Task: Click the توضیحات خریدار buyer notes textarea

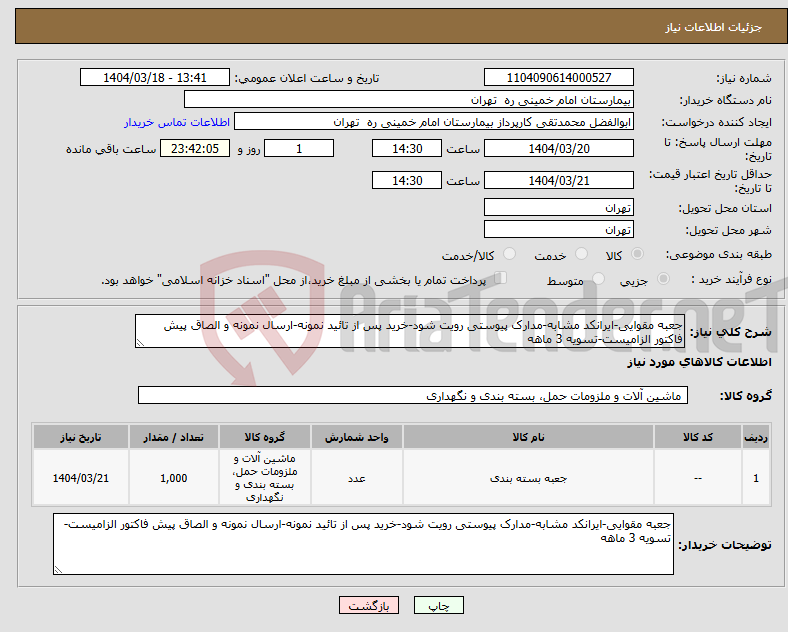Action: 363,544
